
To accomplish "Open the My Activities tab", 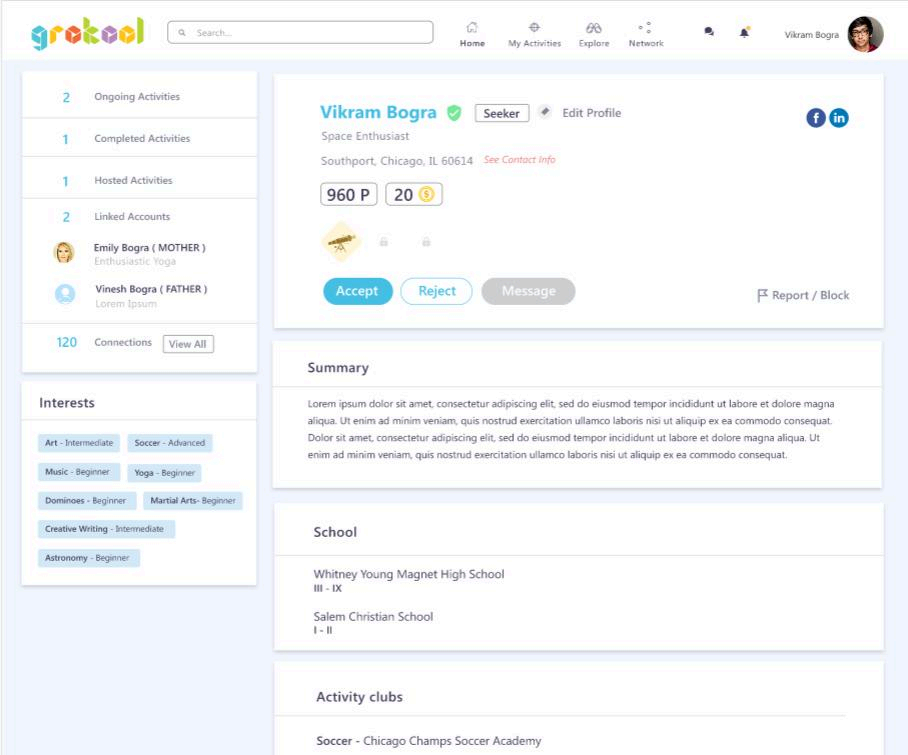I will point(534,34).
